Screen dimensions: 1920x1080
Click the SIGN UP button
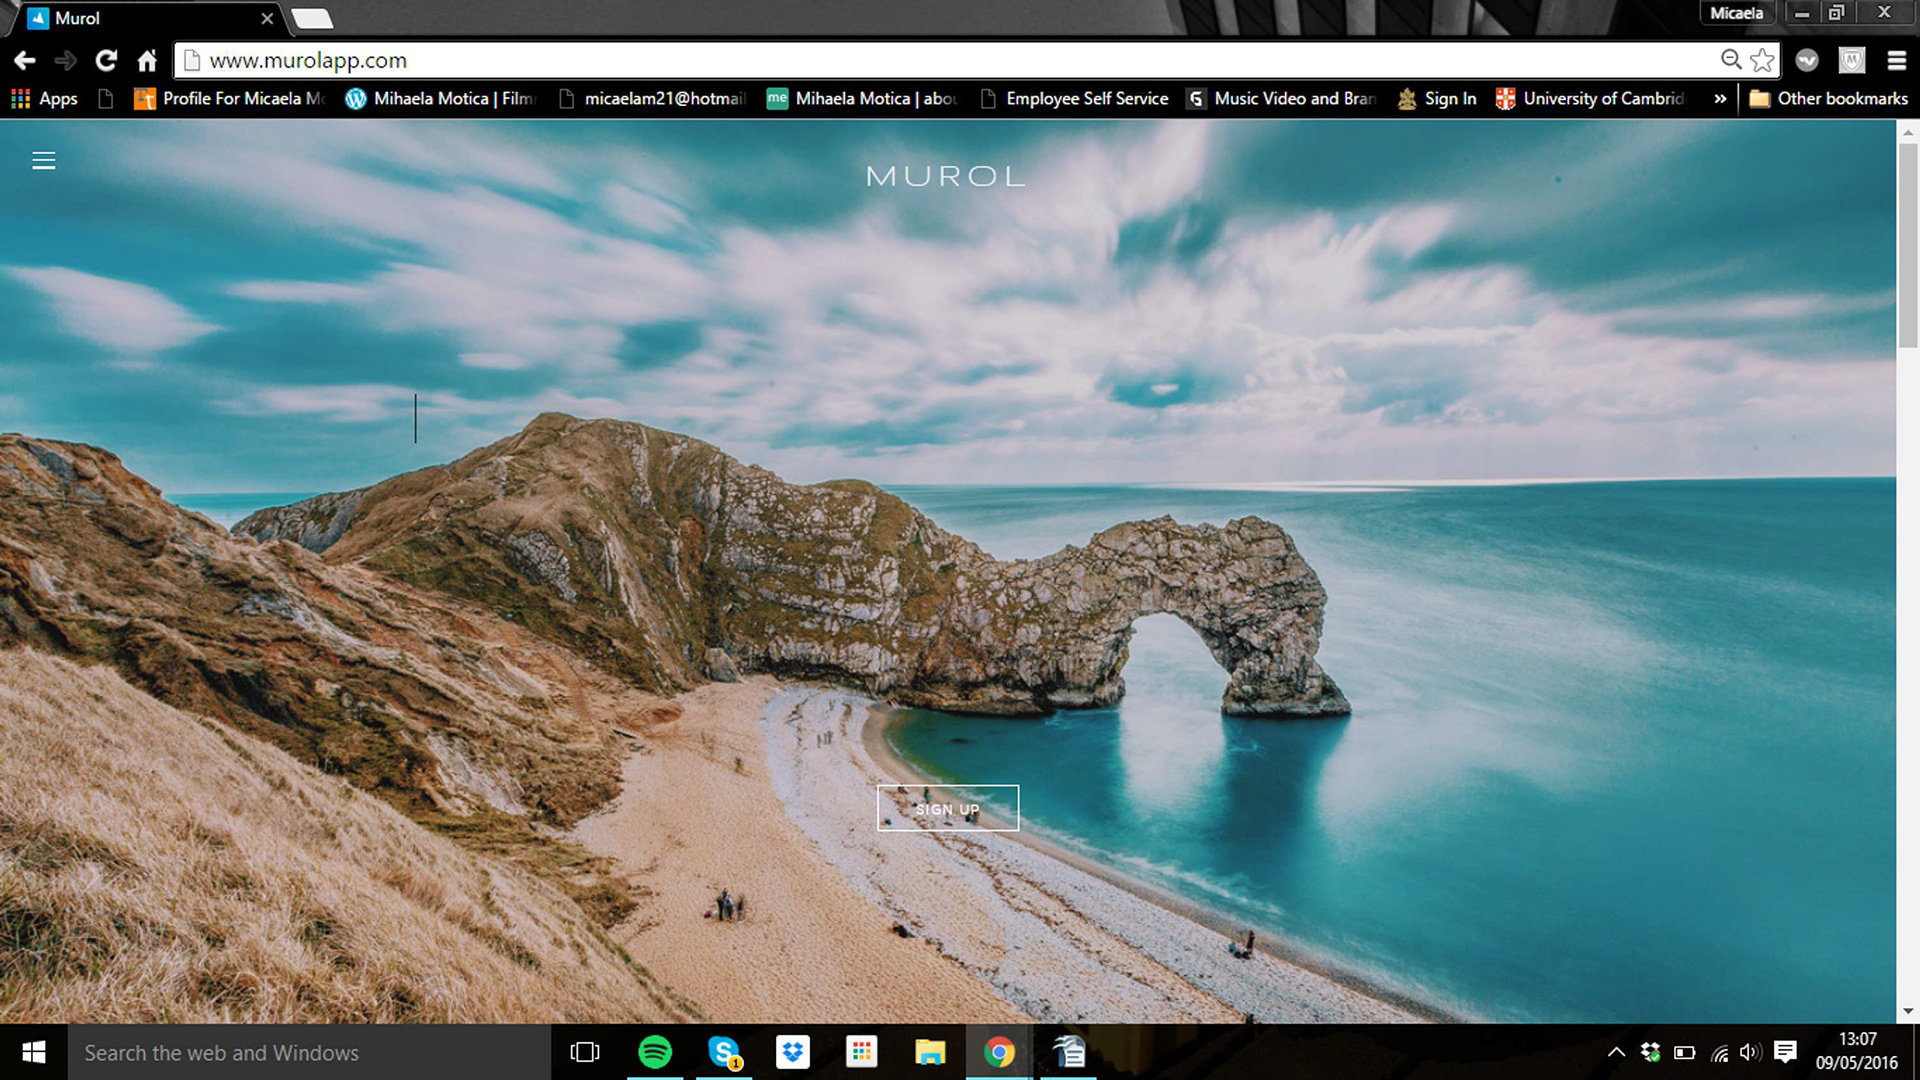pyautogui.click(x=947, y=808)
